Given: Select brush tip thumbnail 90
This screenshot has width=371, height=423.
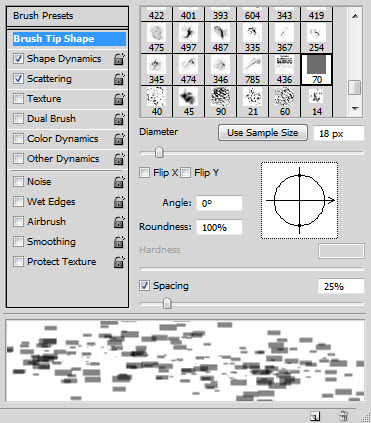Looking at the screenshot, I should click(220, 101).
